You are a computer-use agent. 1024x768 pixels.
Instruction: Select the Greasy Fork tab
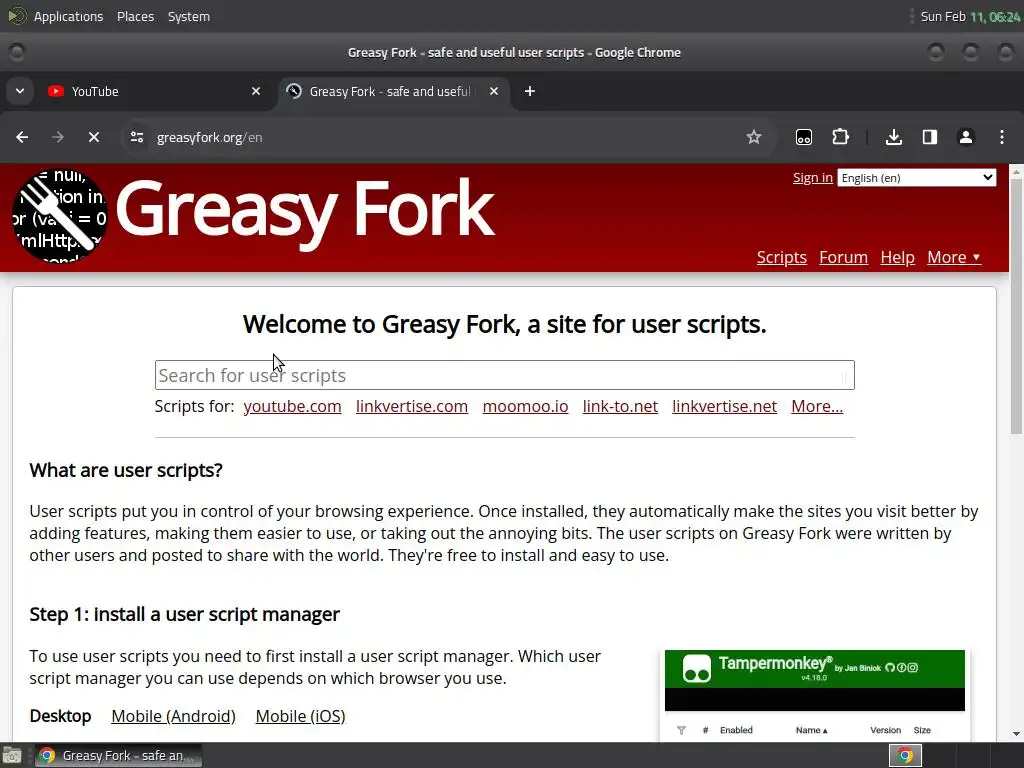392,91
